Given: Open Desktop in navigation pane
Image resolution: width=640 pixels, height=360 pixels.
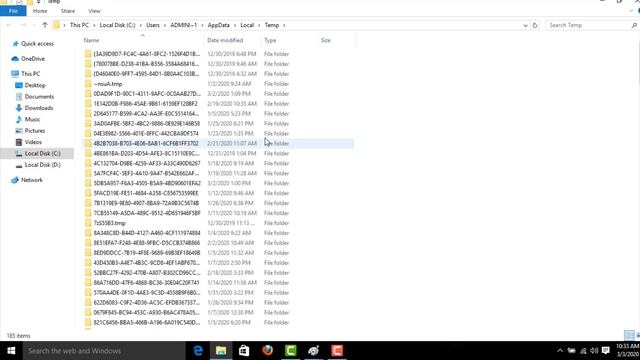Looking at the screenshot, I should click(x=35, y=85).
